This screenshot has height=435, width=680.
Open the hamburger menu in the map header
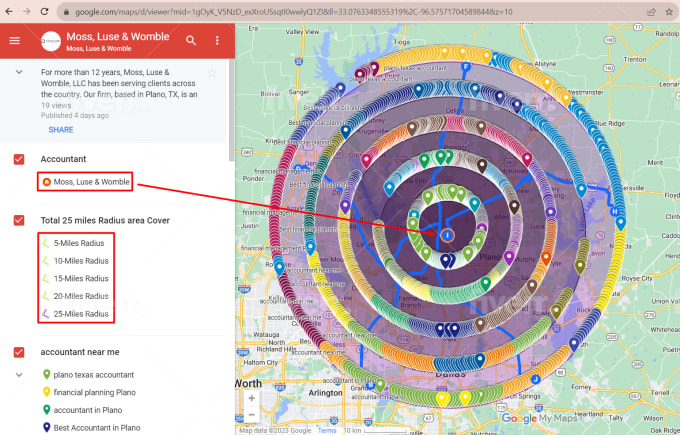pyautogui.click(x=14, y=41)
